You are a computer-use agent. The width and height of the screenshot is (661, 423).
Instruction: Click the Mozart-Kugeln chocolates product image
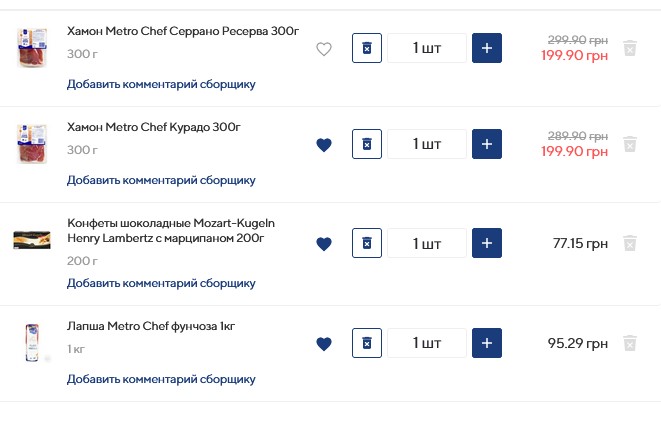(32, 240)
